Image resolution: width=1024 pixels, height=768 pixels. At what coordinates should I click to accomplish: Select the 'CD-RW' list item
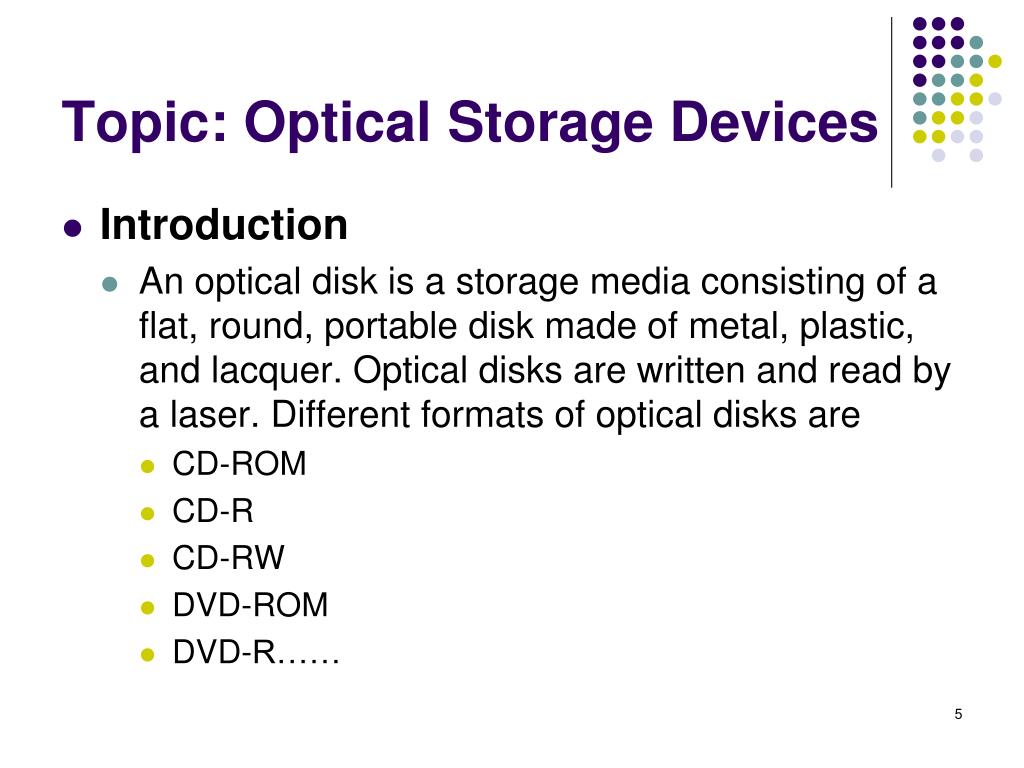[x=228, y=558]
